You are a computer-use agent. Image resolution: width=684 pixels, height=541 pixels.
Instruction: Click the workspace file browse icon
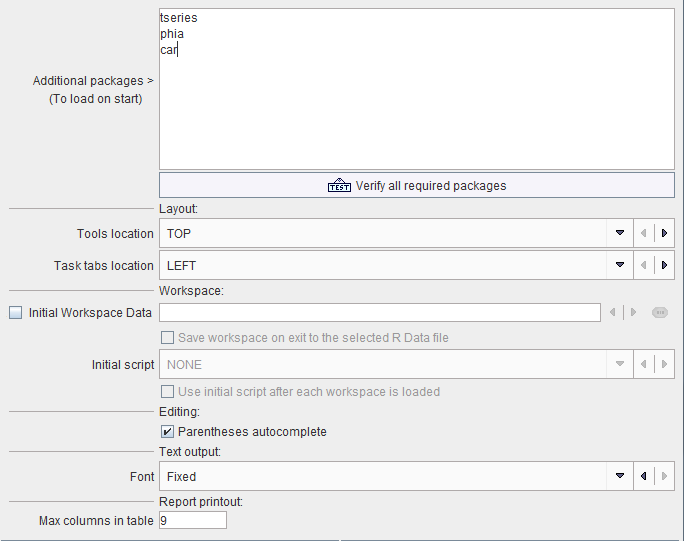660,312
